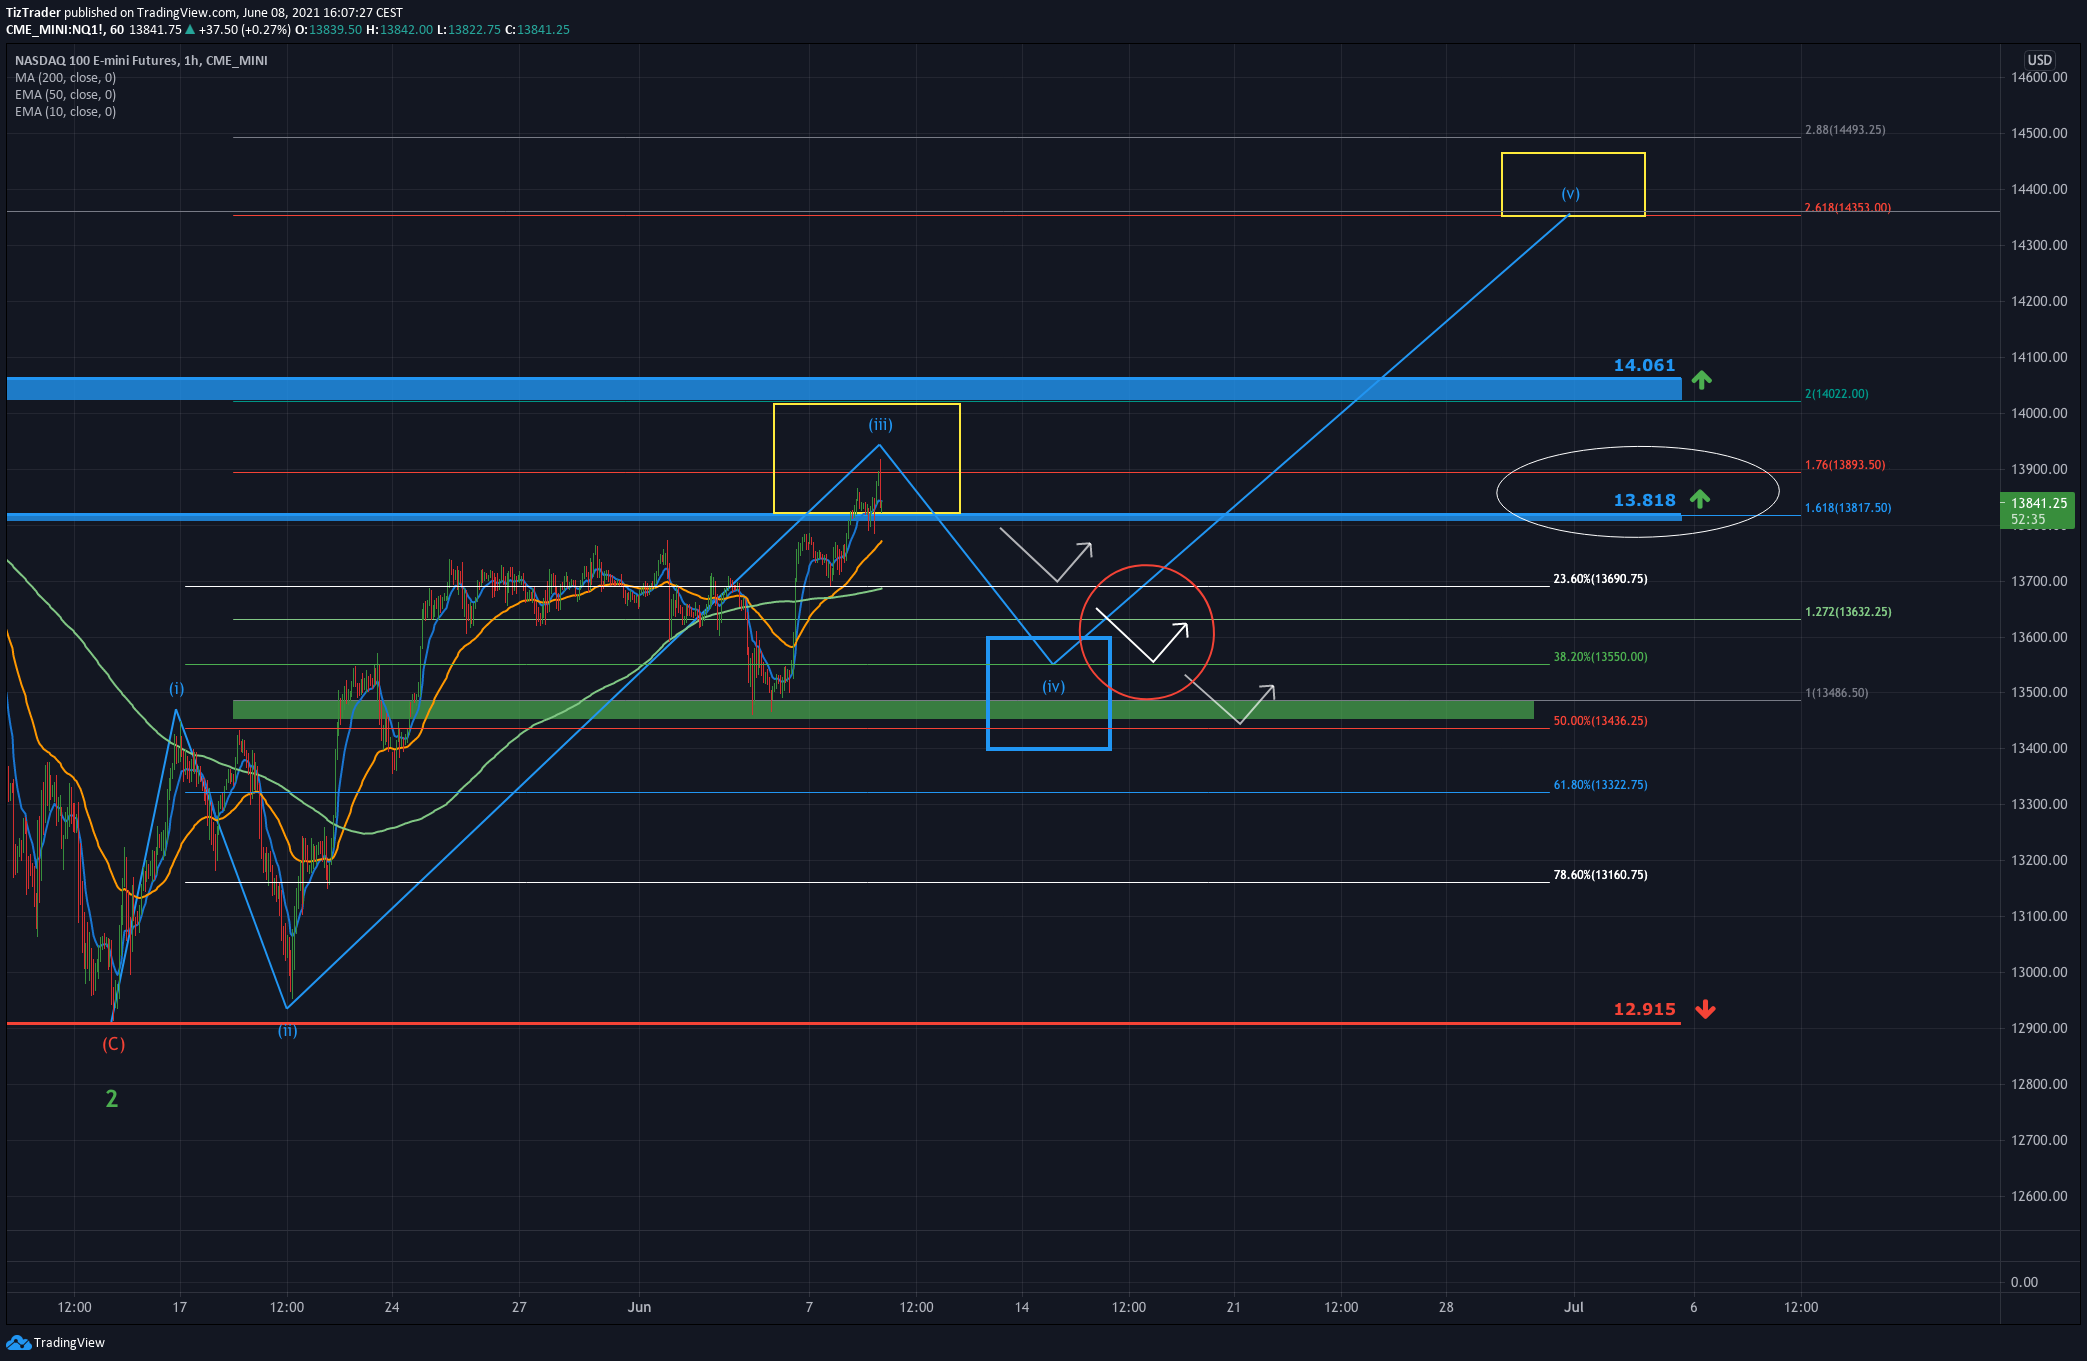Click the 12600.00 price axis value

tap(2039, 1196)
